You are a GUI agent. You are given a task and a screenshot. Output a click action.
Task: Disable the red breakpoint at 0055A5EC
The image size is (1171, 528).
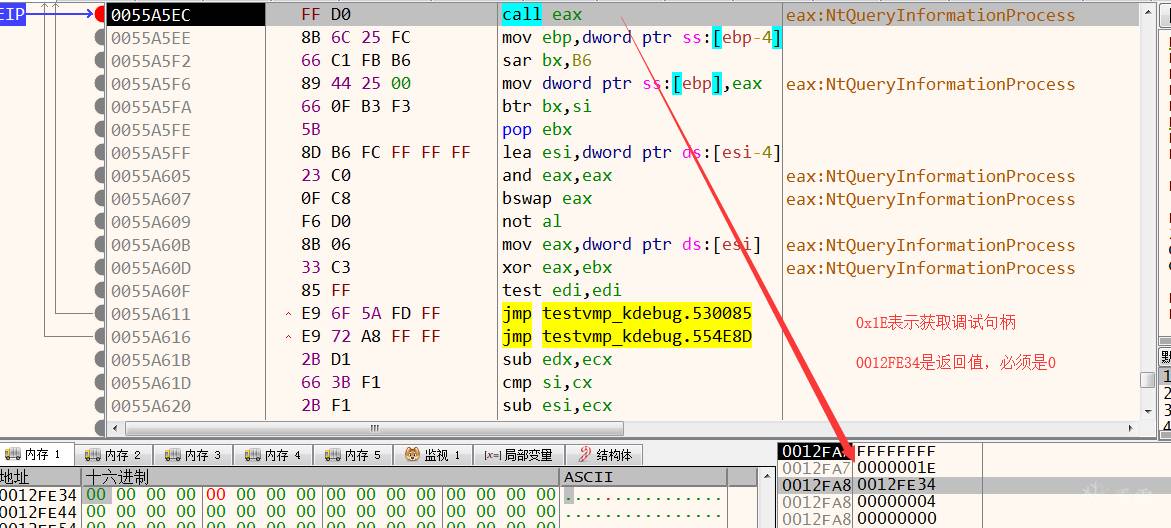point(100,14)
